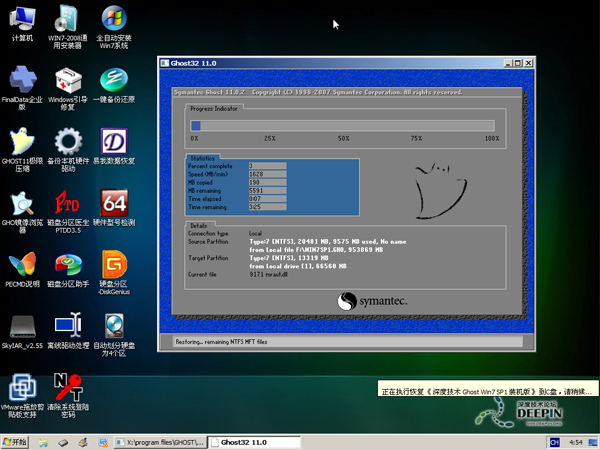Click the 正在执行恢复 notification tooltip
The width and height of the screenshot is (600, 450).
pos(488,389)
